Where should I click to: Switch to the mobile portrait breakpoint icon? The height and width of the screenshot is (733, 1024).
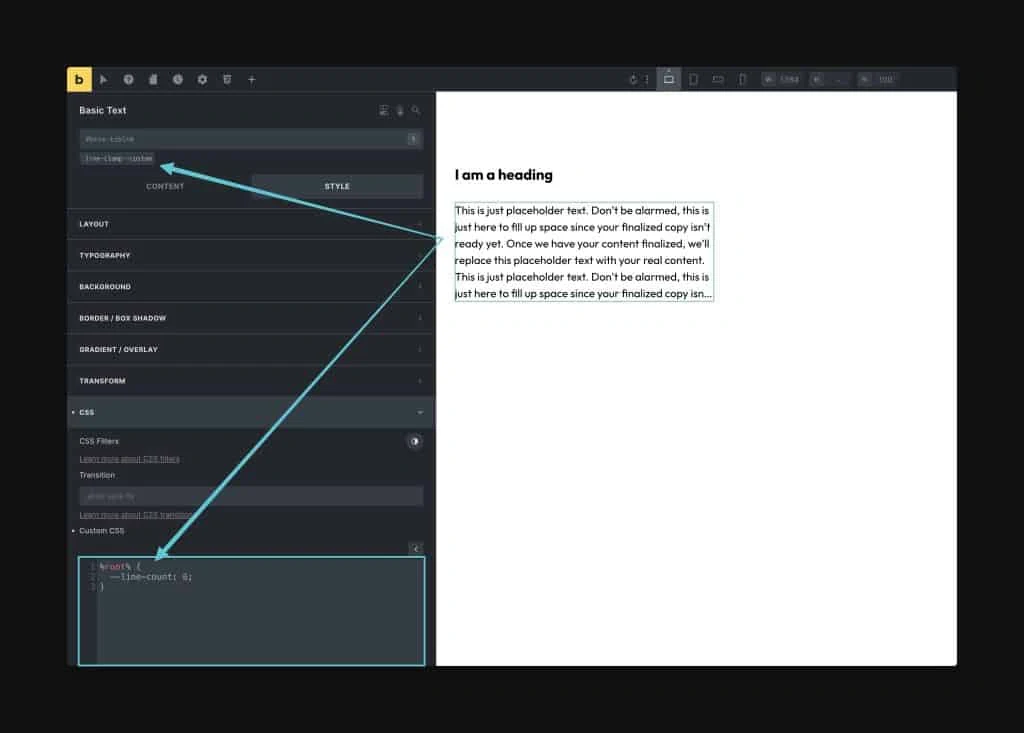tap(742, 80)
